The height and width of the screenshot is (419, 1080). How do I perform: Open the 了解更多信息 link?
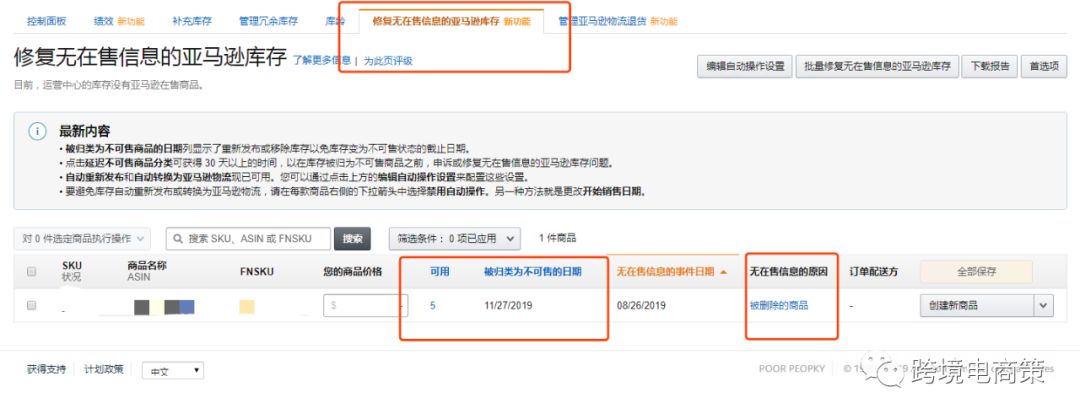pyautogui.click(x=321, y=61)
